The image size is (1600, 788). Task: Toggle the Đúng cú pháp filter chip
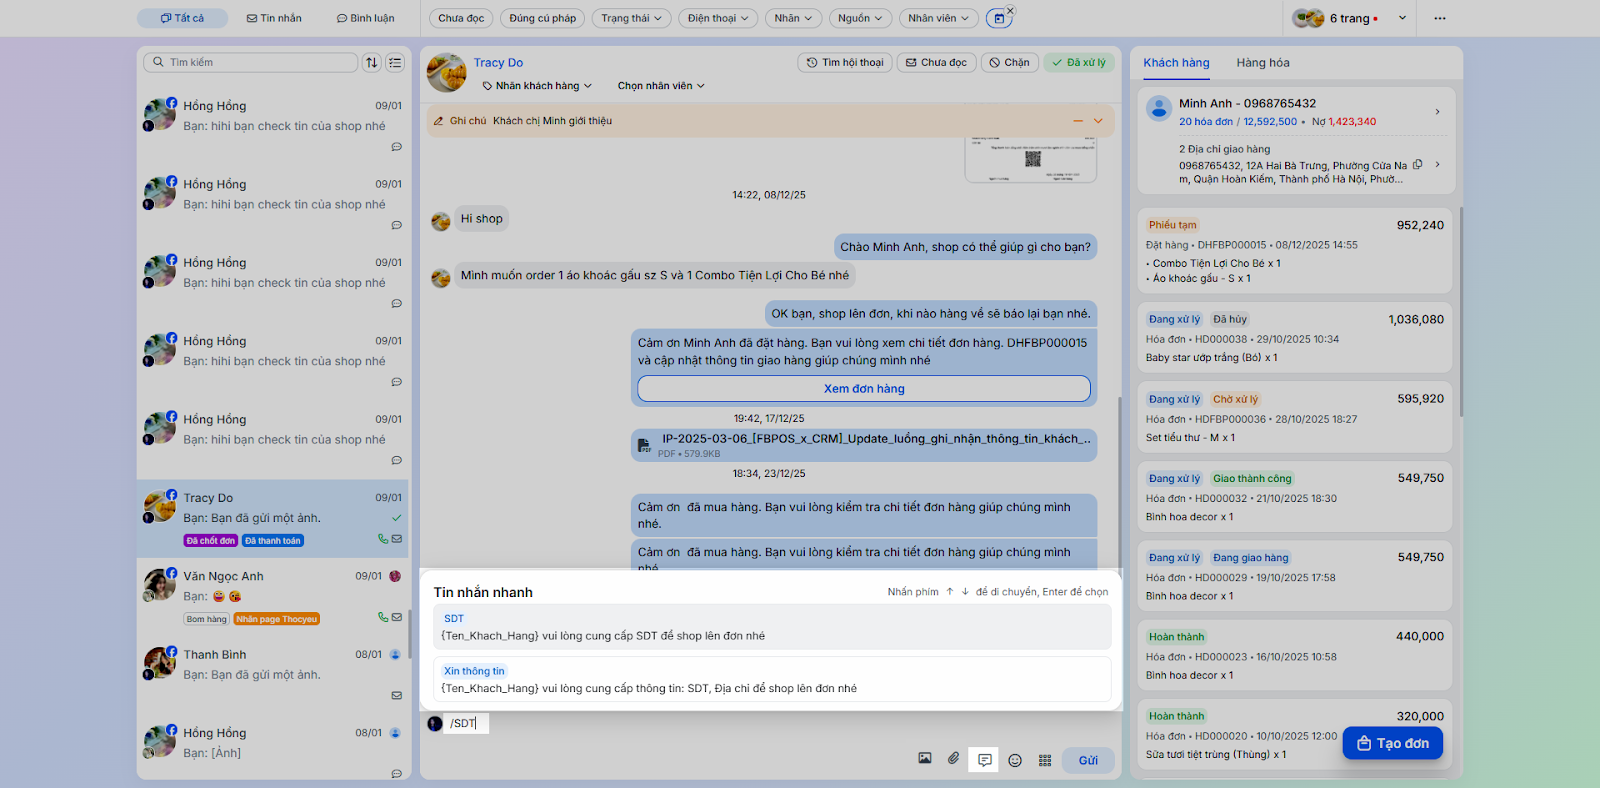click(542, 18)
